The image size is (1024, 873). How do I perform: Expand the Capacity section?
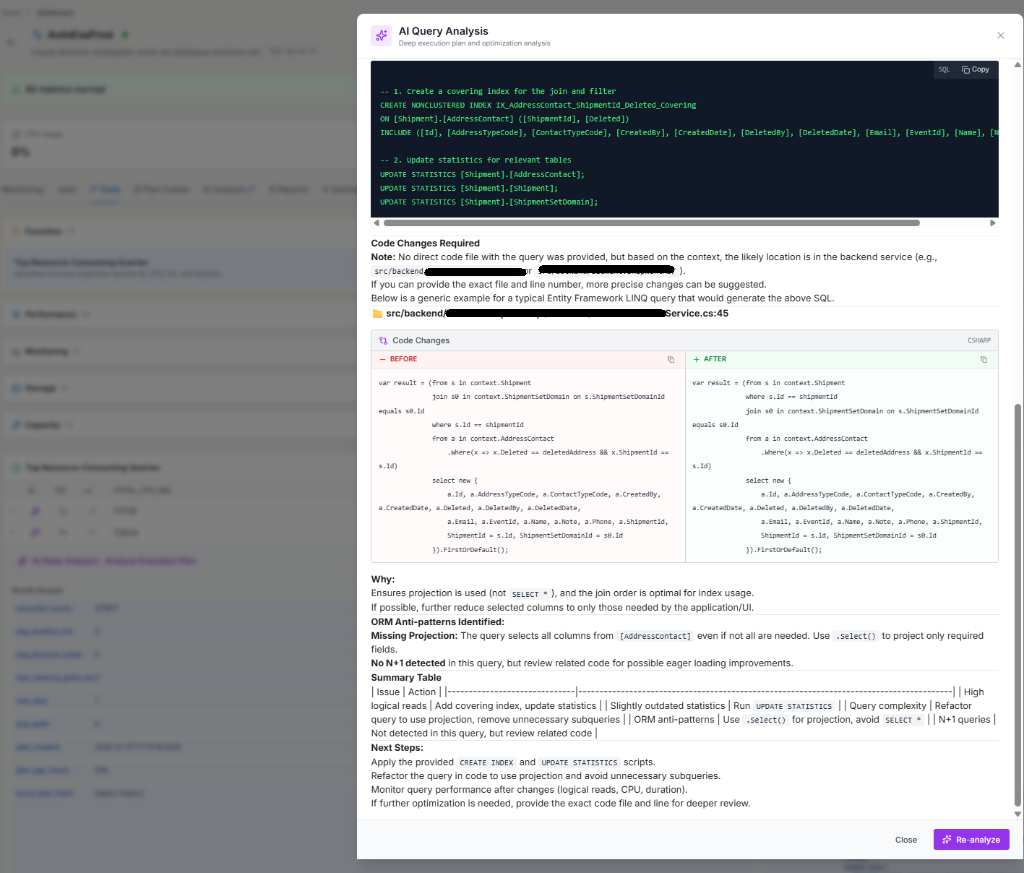coord(43,424)
